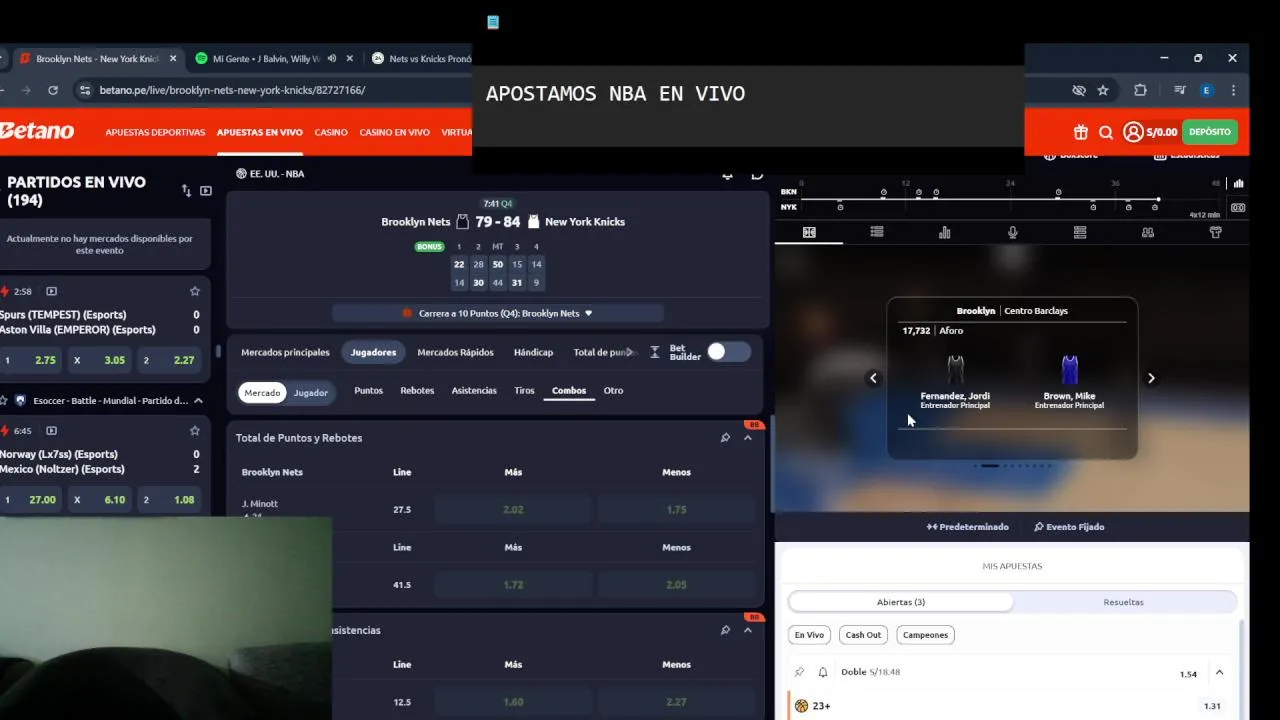Select the Asistencias filter tab

(x=474, y=391)
